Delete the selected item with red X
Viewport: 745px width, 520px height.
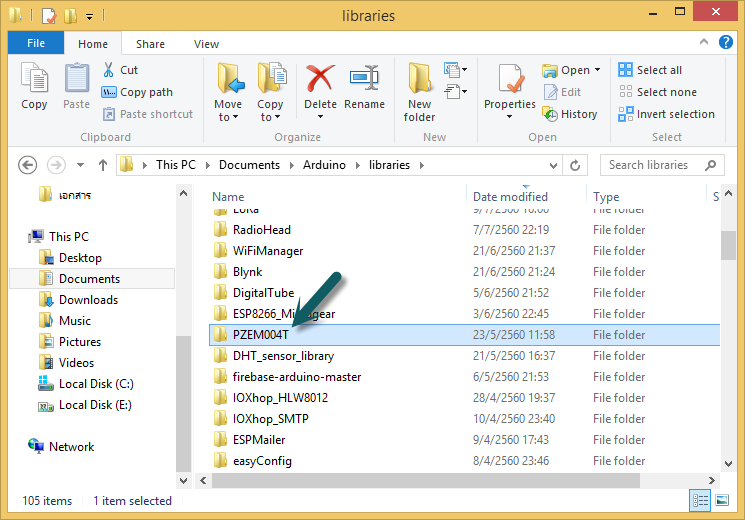click(320, 91)
